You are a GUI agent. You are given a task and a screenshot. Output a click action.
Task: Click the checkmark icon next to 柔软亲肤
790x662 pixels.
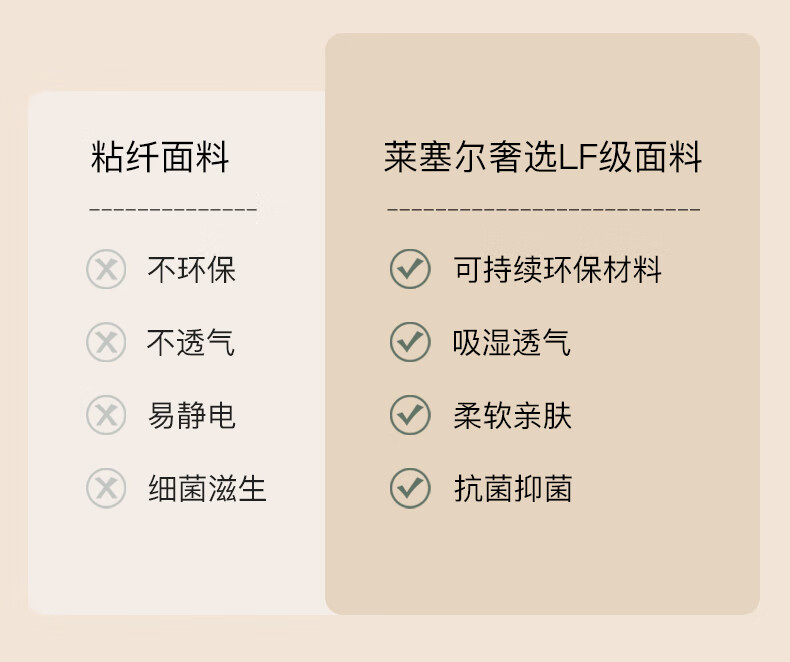click(409, 415)
